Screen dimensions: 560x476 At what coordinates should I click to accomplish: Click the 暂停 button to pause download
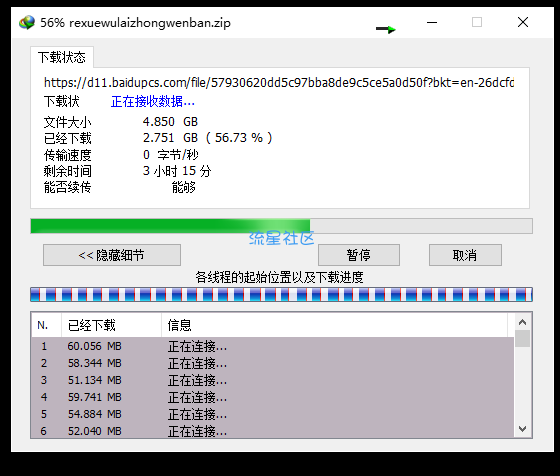[x=359, y=255]
